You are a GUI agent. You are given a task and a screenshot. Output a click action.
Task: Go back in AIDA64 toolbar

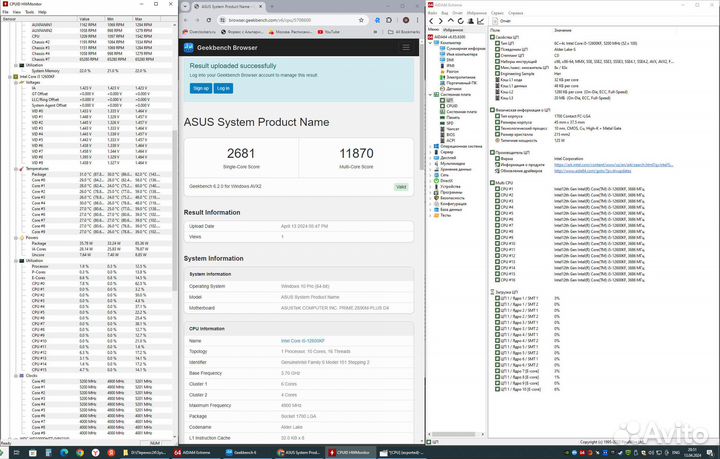(431, 21)
